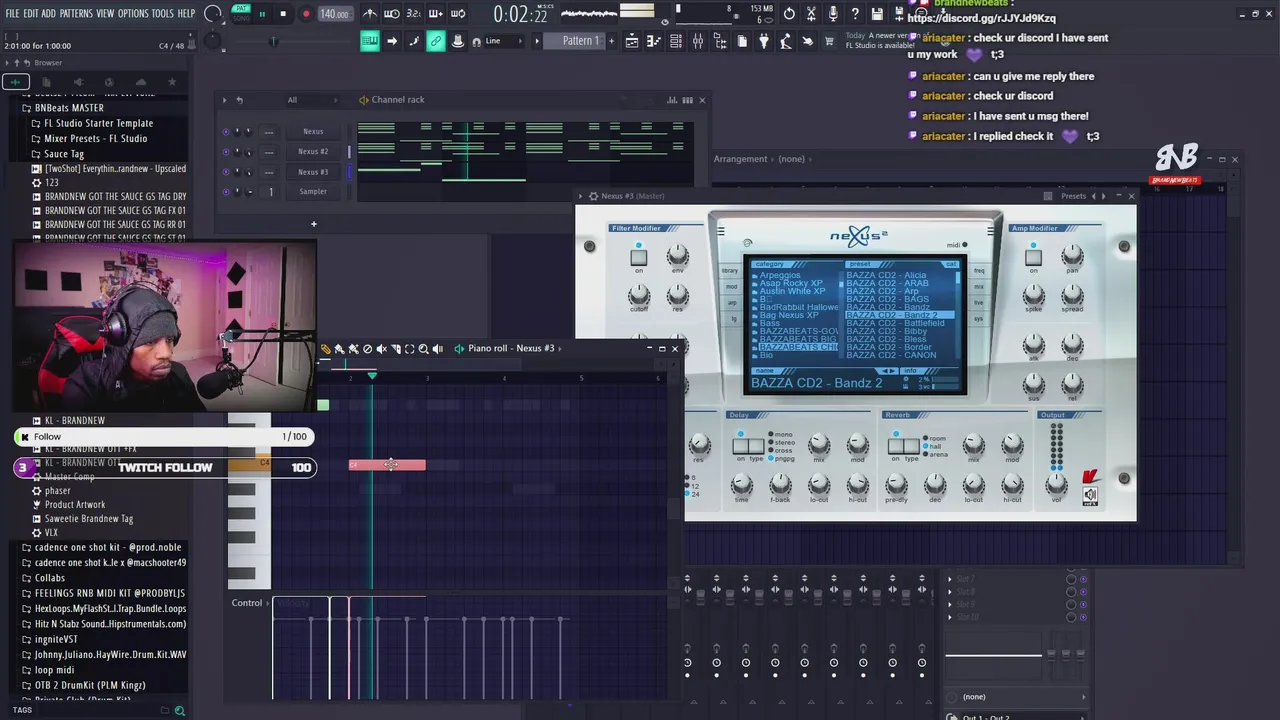Select category Asap Rocky XP in Nexus
The image size is (1280, 720).
point(790,283)
